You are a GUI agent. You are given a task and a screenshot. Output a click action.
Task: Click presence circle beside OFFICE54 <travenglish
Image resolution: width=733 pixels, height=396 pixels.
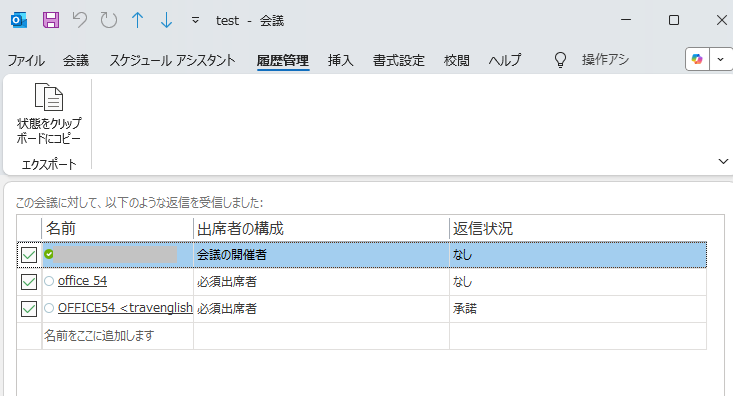[49, 308]
